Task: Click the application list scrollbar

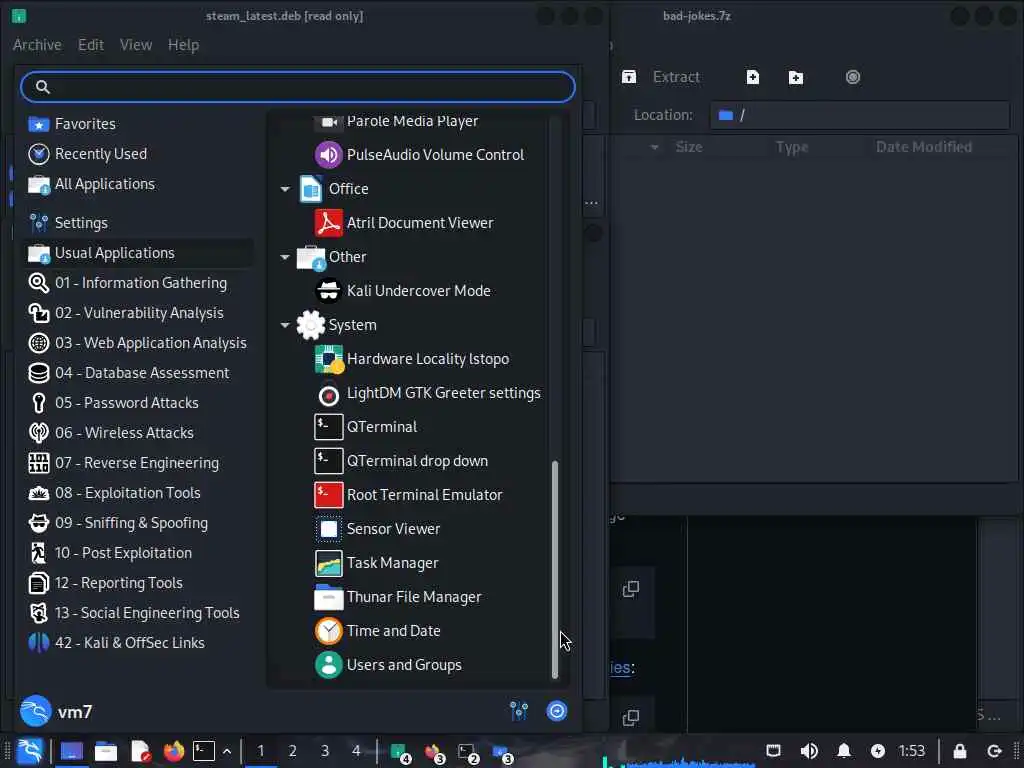Action: click(x=555, y=569)
